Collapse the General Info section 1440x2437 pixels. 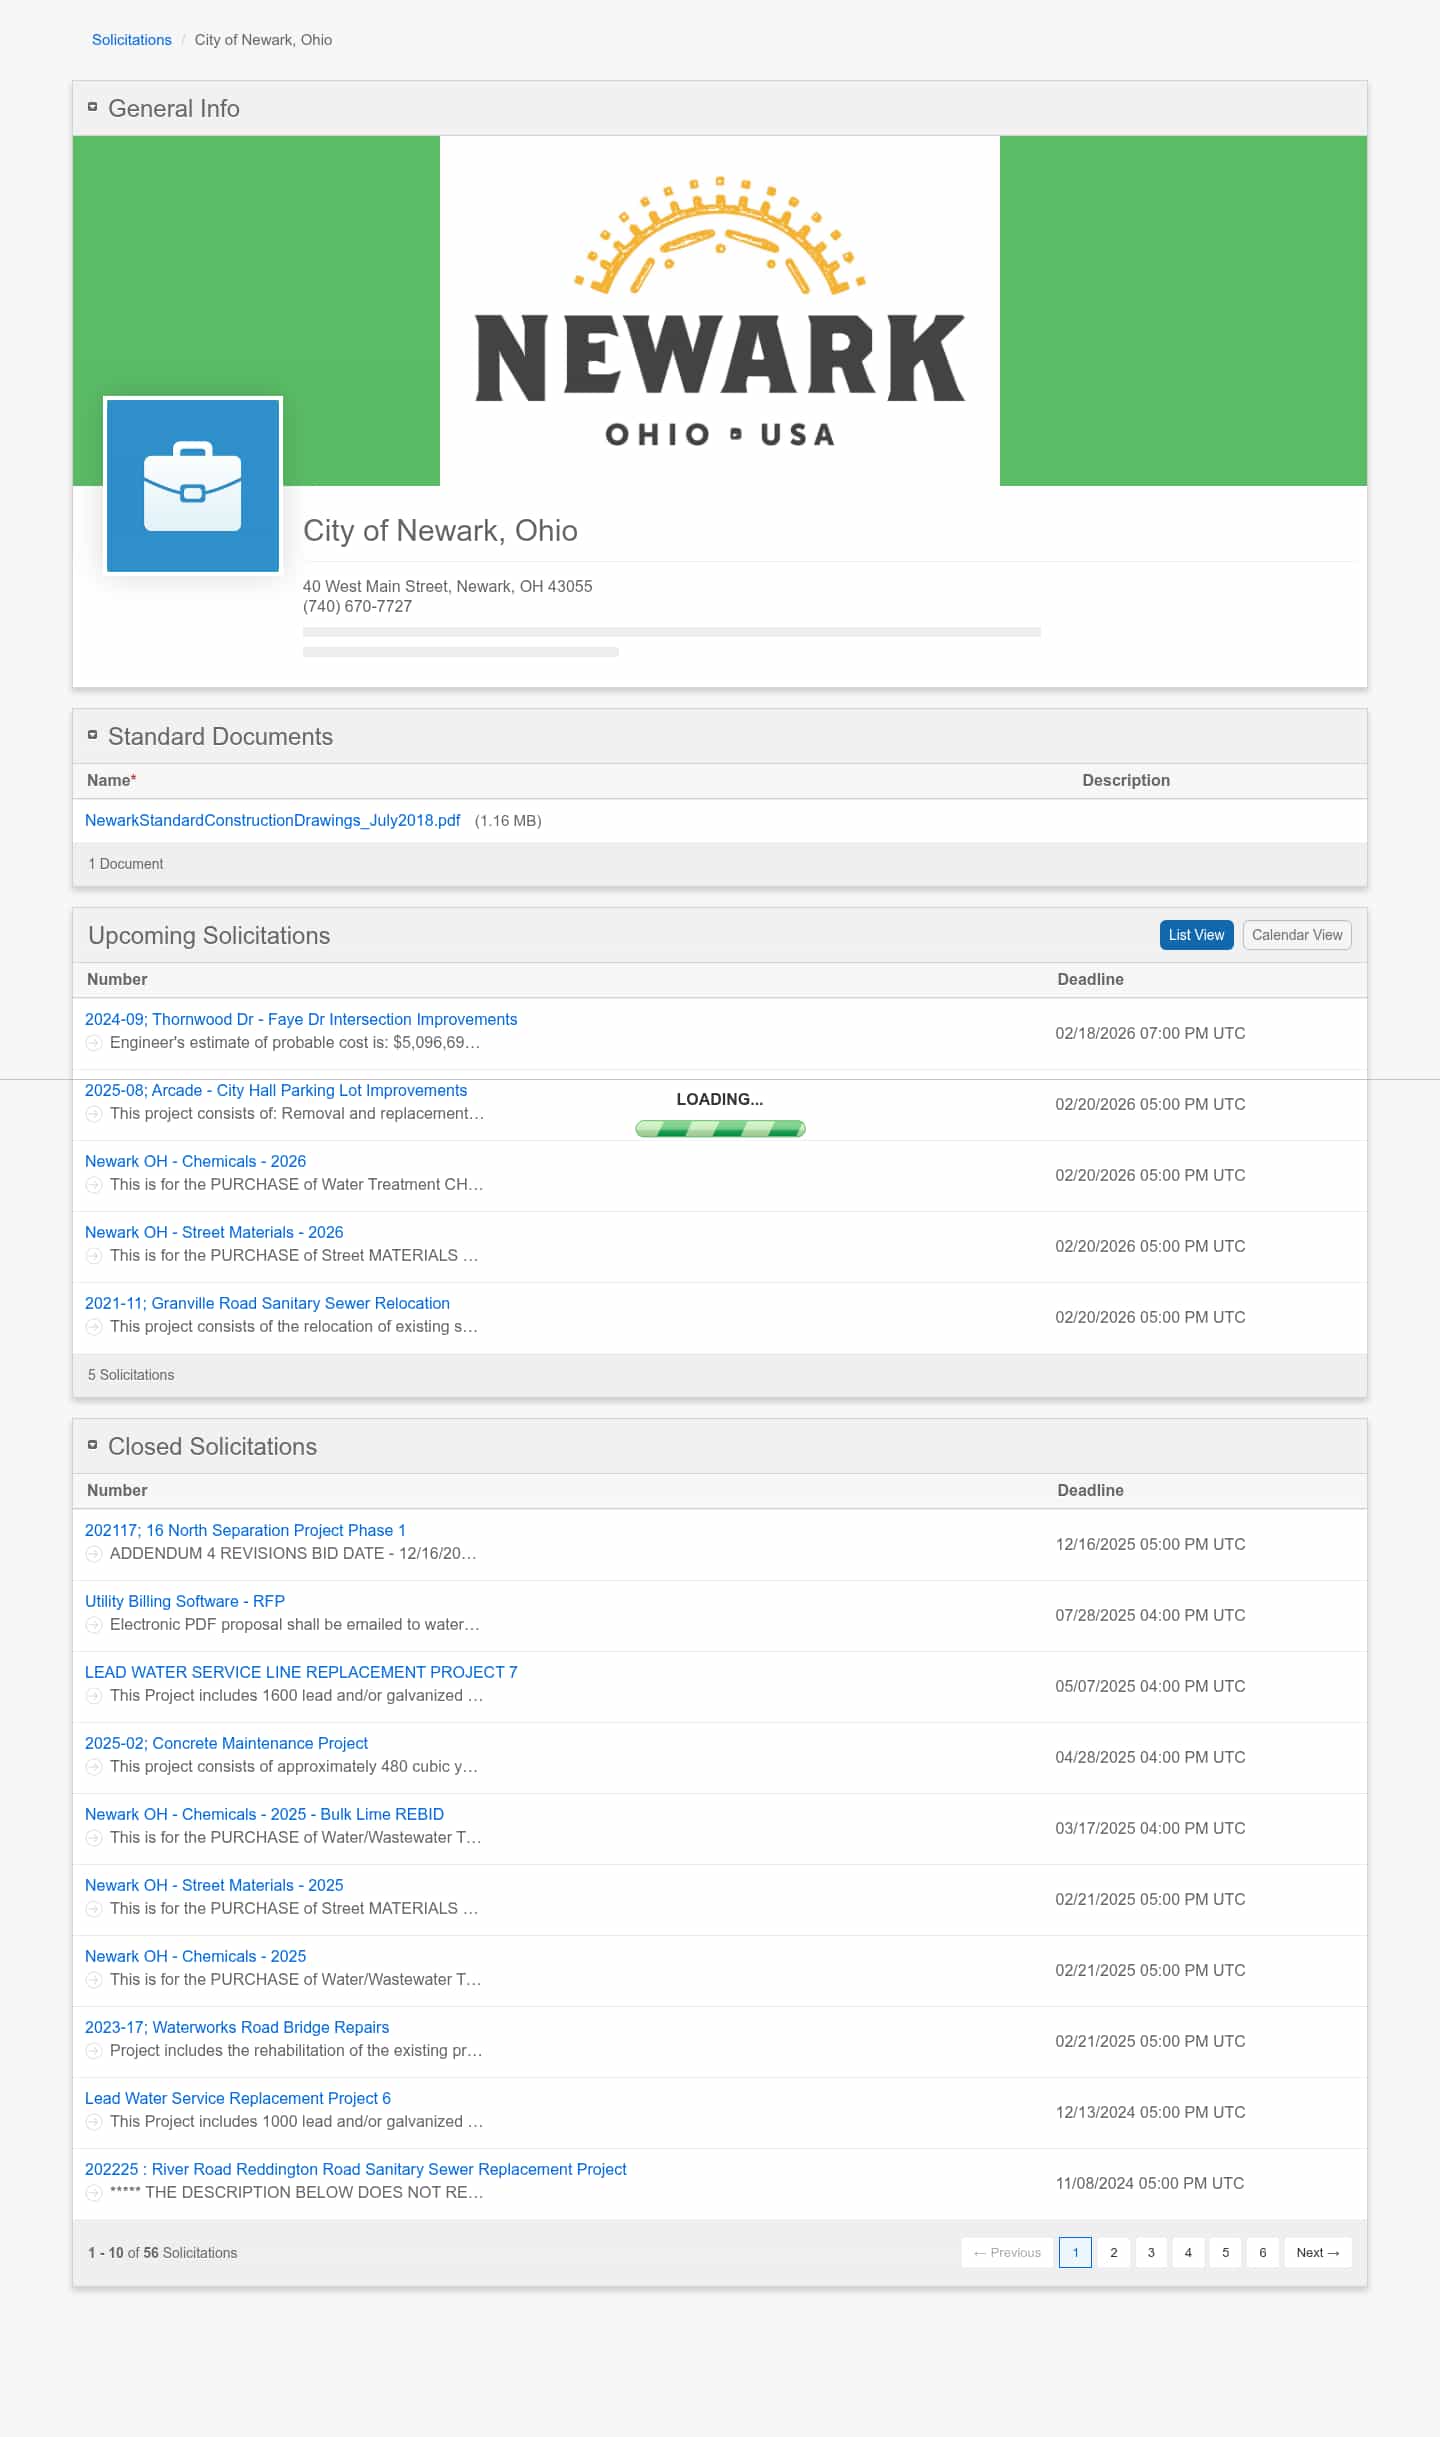click(x=92, y=107)
